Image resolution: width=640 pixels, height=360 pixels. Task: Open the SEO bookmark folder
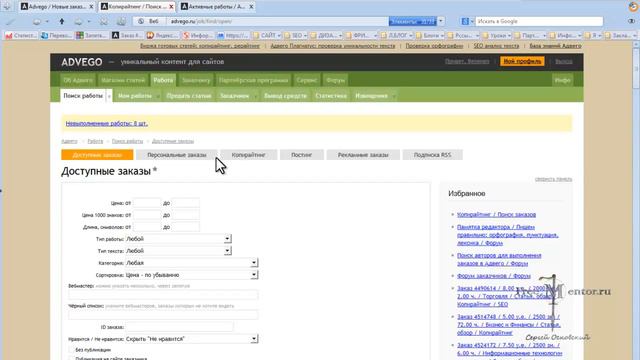(x=296, y=36)
